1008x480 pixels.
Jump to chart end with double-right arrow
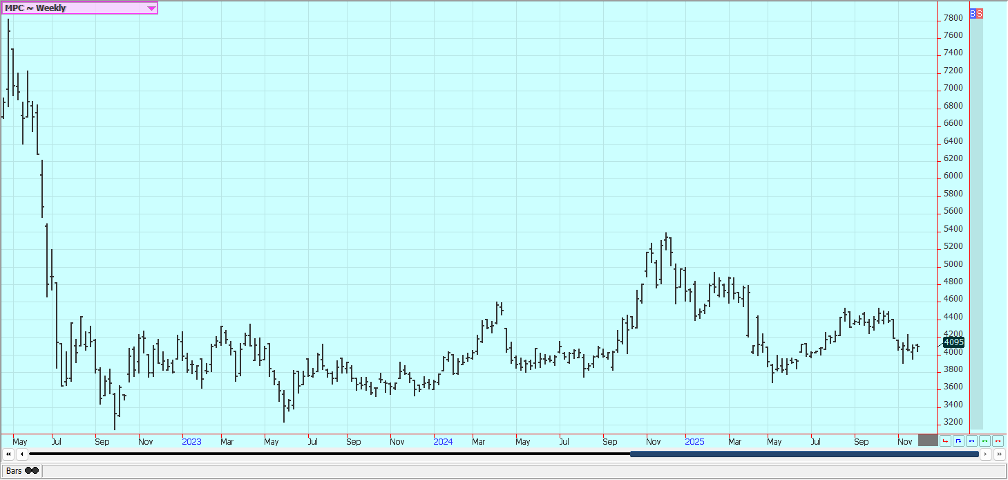point(998,454)
